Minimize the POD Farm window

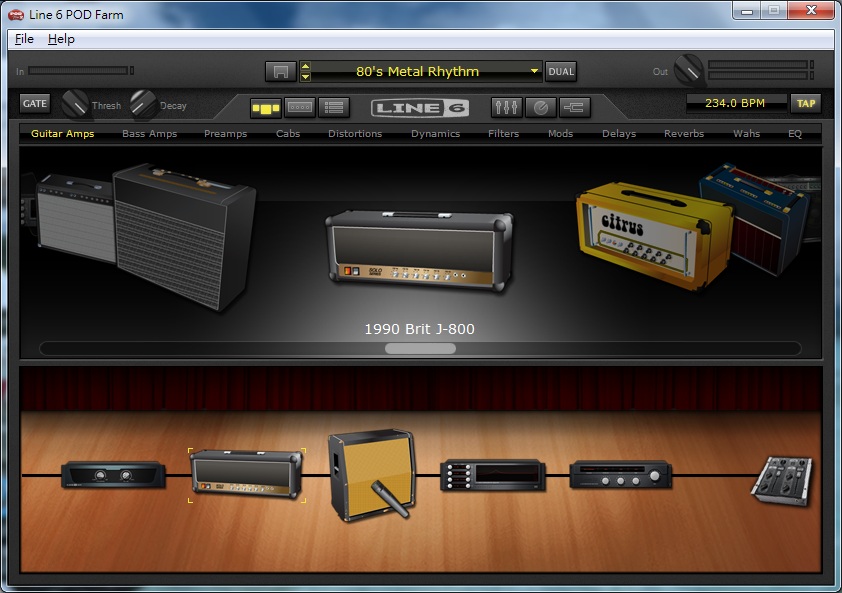747,10
